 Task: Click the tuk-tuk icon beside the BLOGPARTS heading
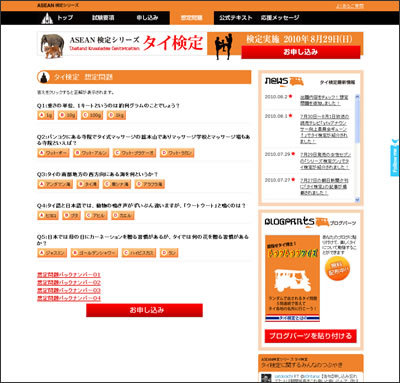(322, 222)
